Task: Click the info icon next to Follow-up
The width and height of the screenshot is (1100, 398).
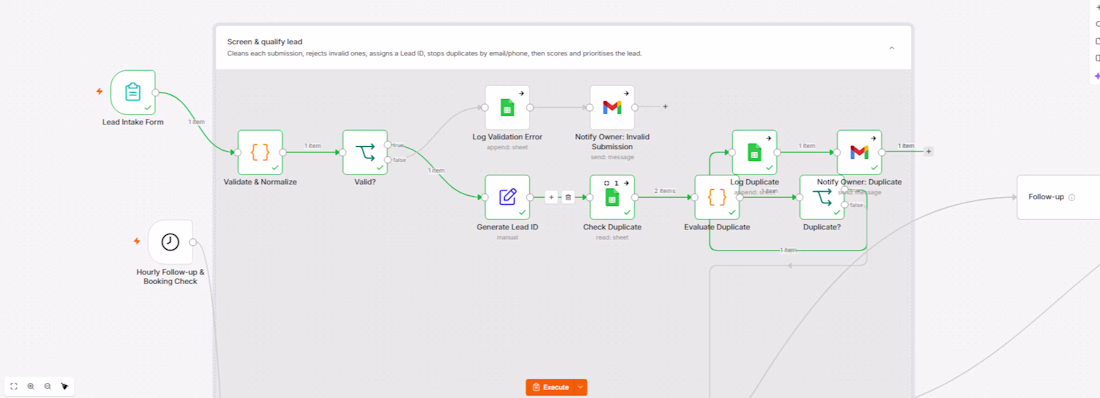Action: click(x=1071, y=198)
